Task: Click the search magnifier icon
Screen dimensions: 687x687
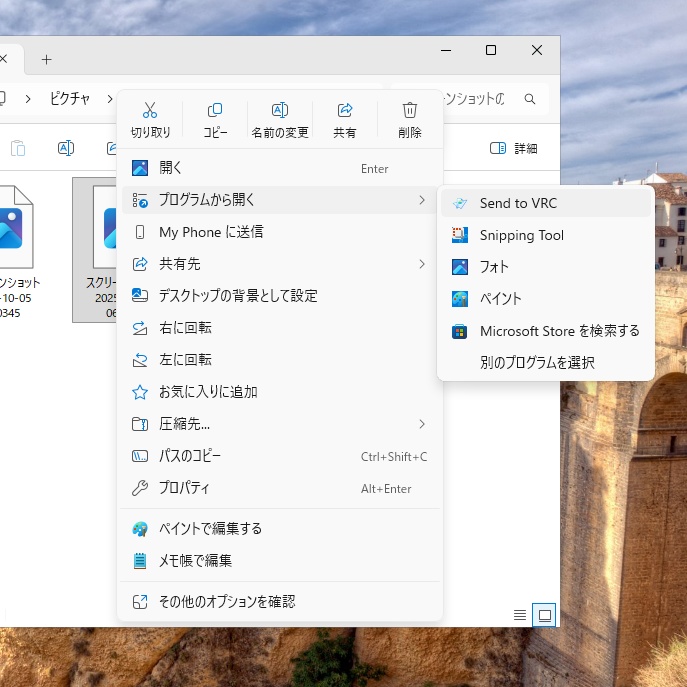Action: pyautogui.click(x=530, y=99)
